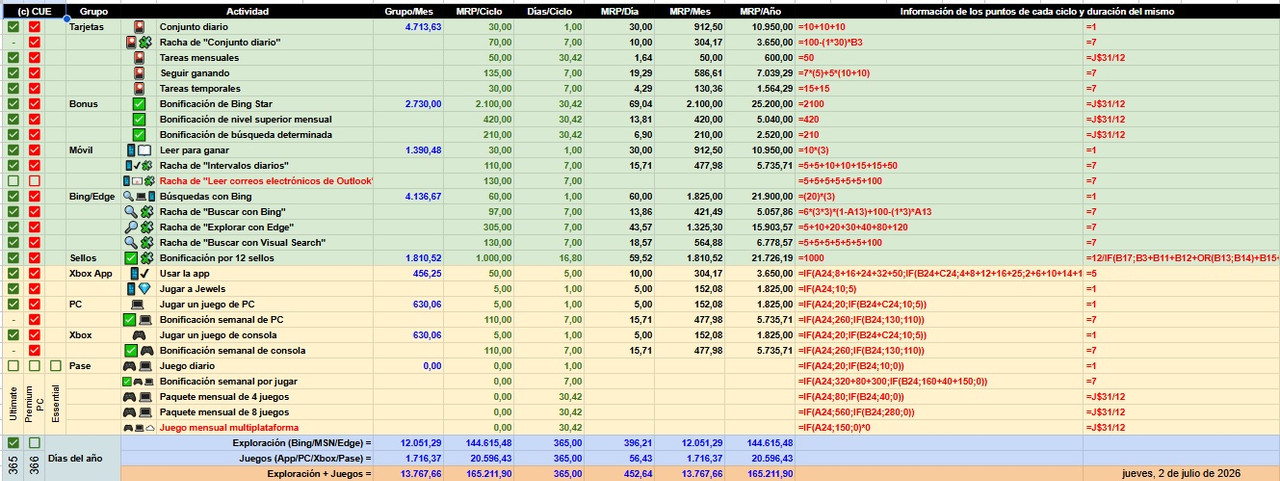Click the card icon beside "Conjunto diario"
Viewport: 1280px width, 481px height.
coord(139,27)
